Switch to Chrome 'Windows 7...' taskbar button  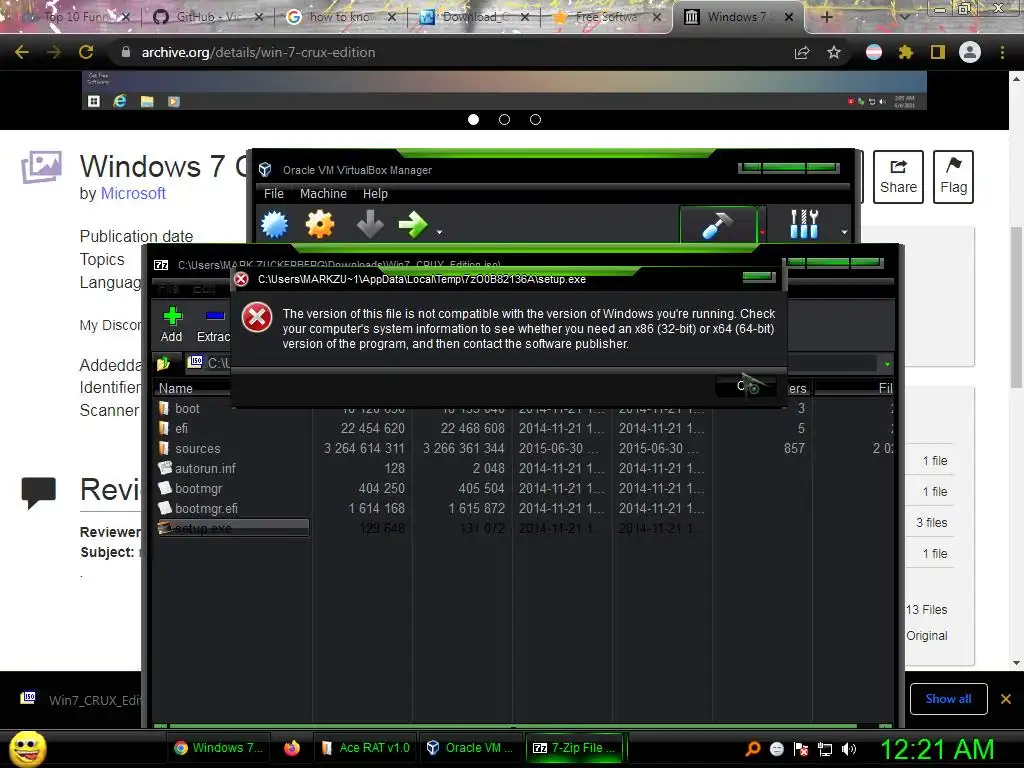click(x=219, y=748)
